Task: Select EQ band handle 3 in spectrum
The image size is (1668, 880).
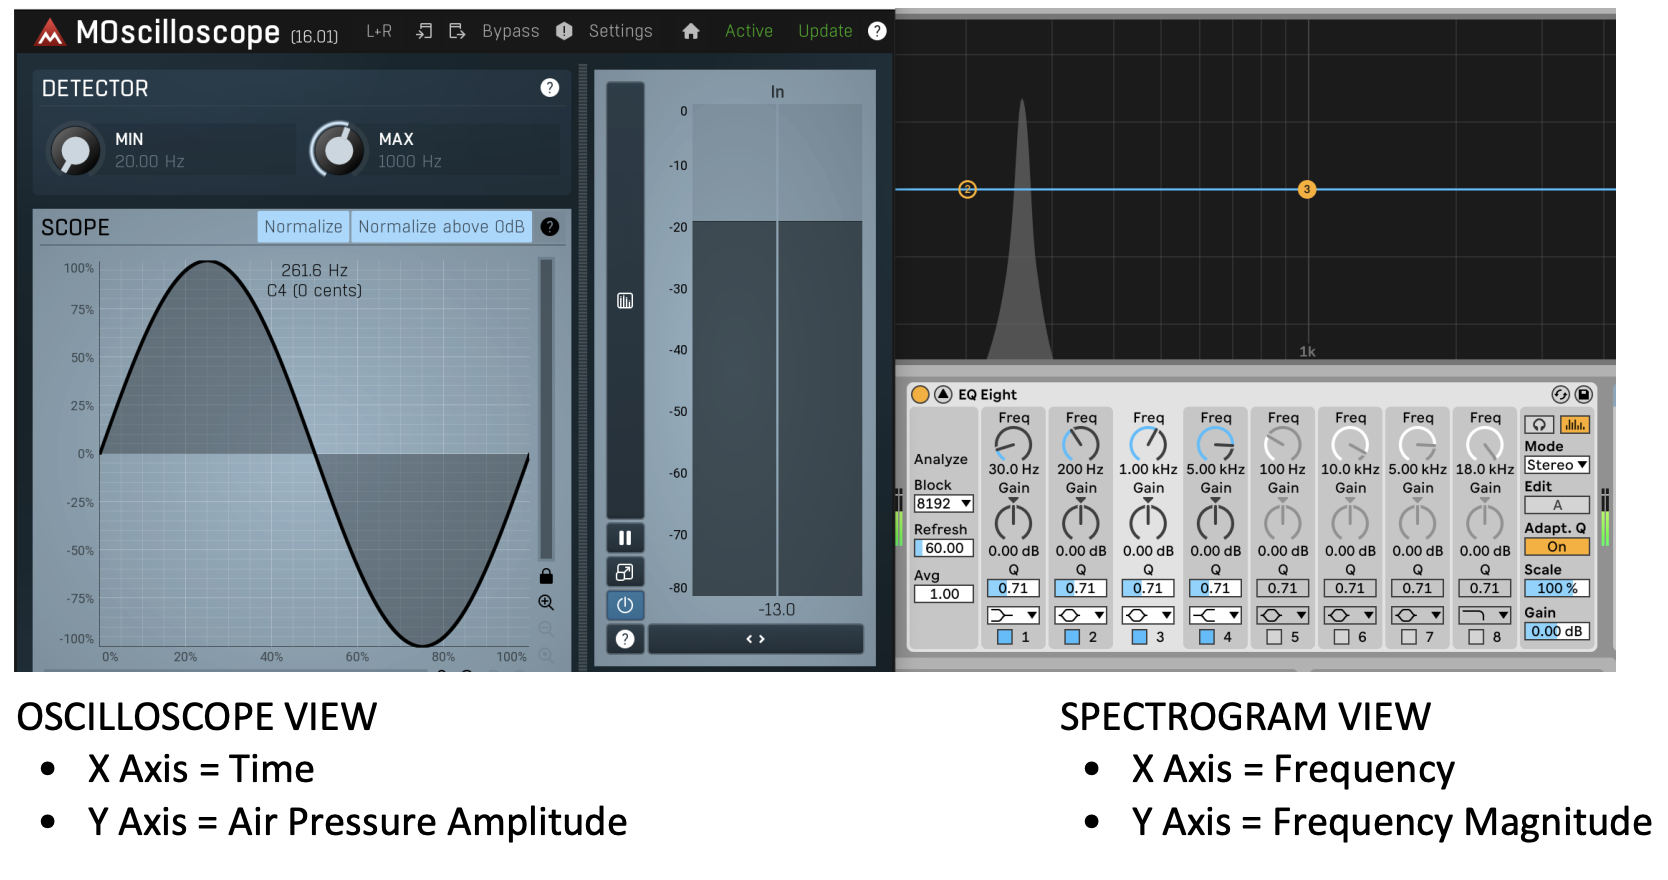Action: (x=1307, y=189)
